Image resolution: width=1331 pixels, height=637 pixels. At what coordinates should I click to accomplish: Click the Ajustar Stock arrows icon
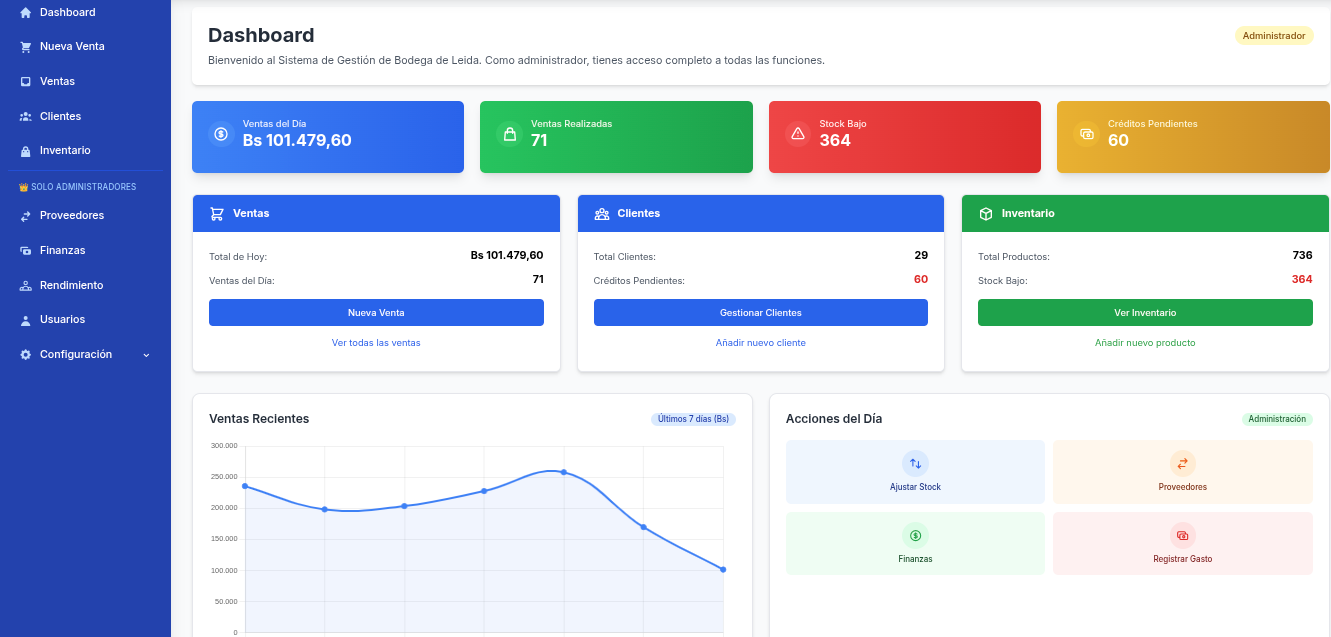click(915, 463)
